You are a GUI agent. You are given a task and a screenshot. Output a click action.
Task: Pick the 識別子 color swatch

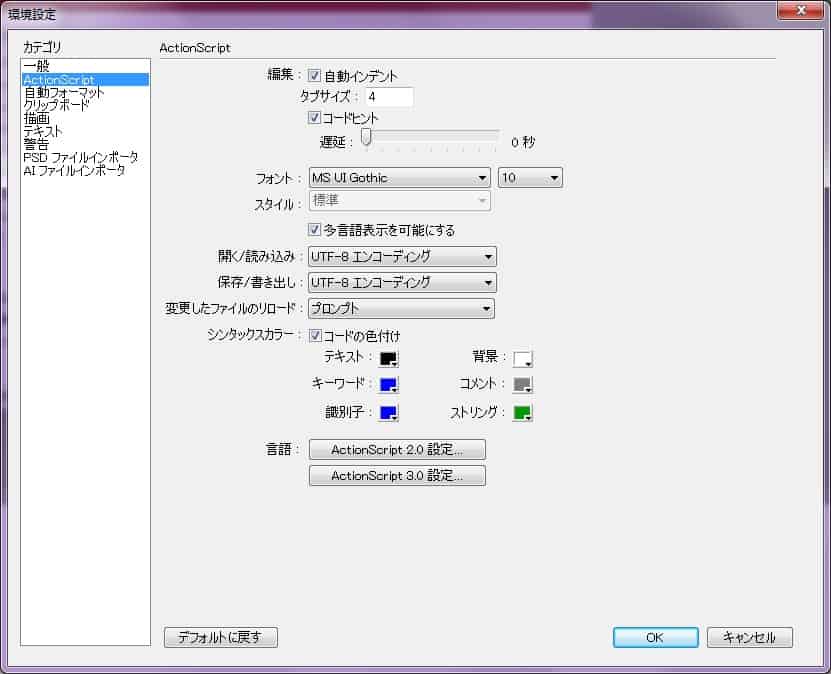click(x=388, y=413)
